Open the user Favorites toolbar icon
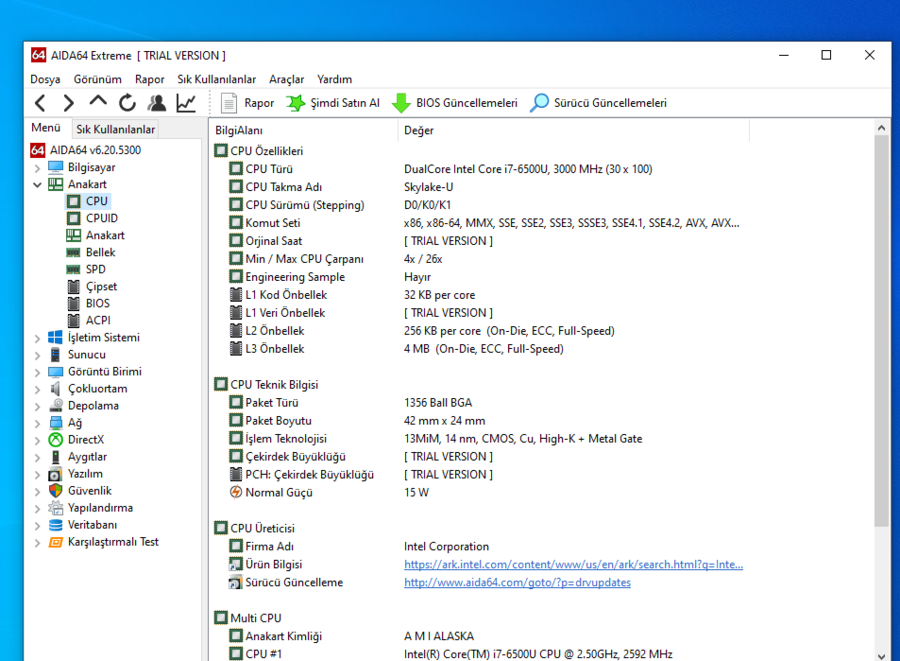The height and width of the screenshot is (661, 900). (157, 103)
